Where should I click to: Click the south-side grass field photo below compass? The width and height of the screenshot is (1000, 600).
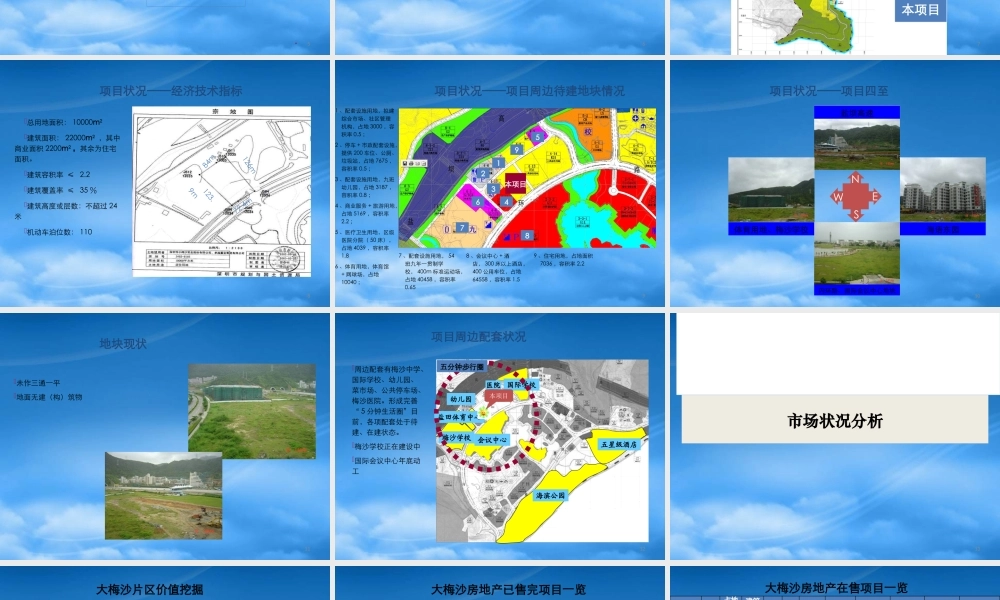coord(857,253)
